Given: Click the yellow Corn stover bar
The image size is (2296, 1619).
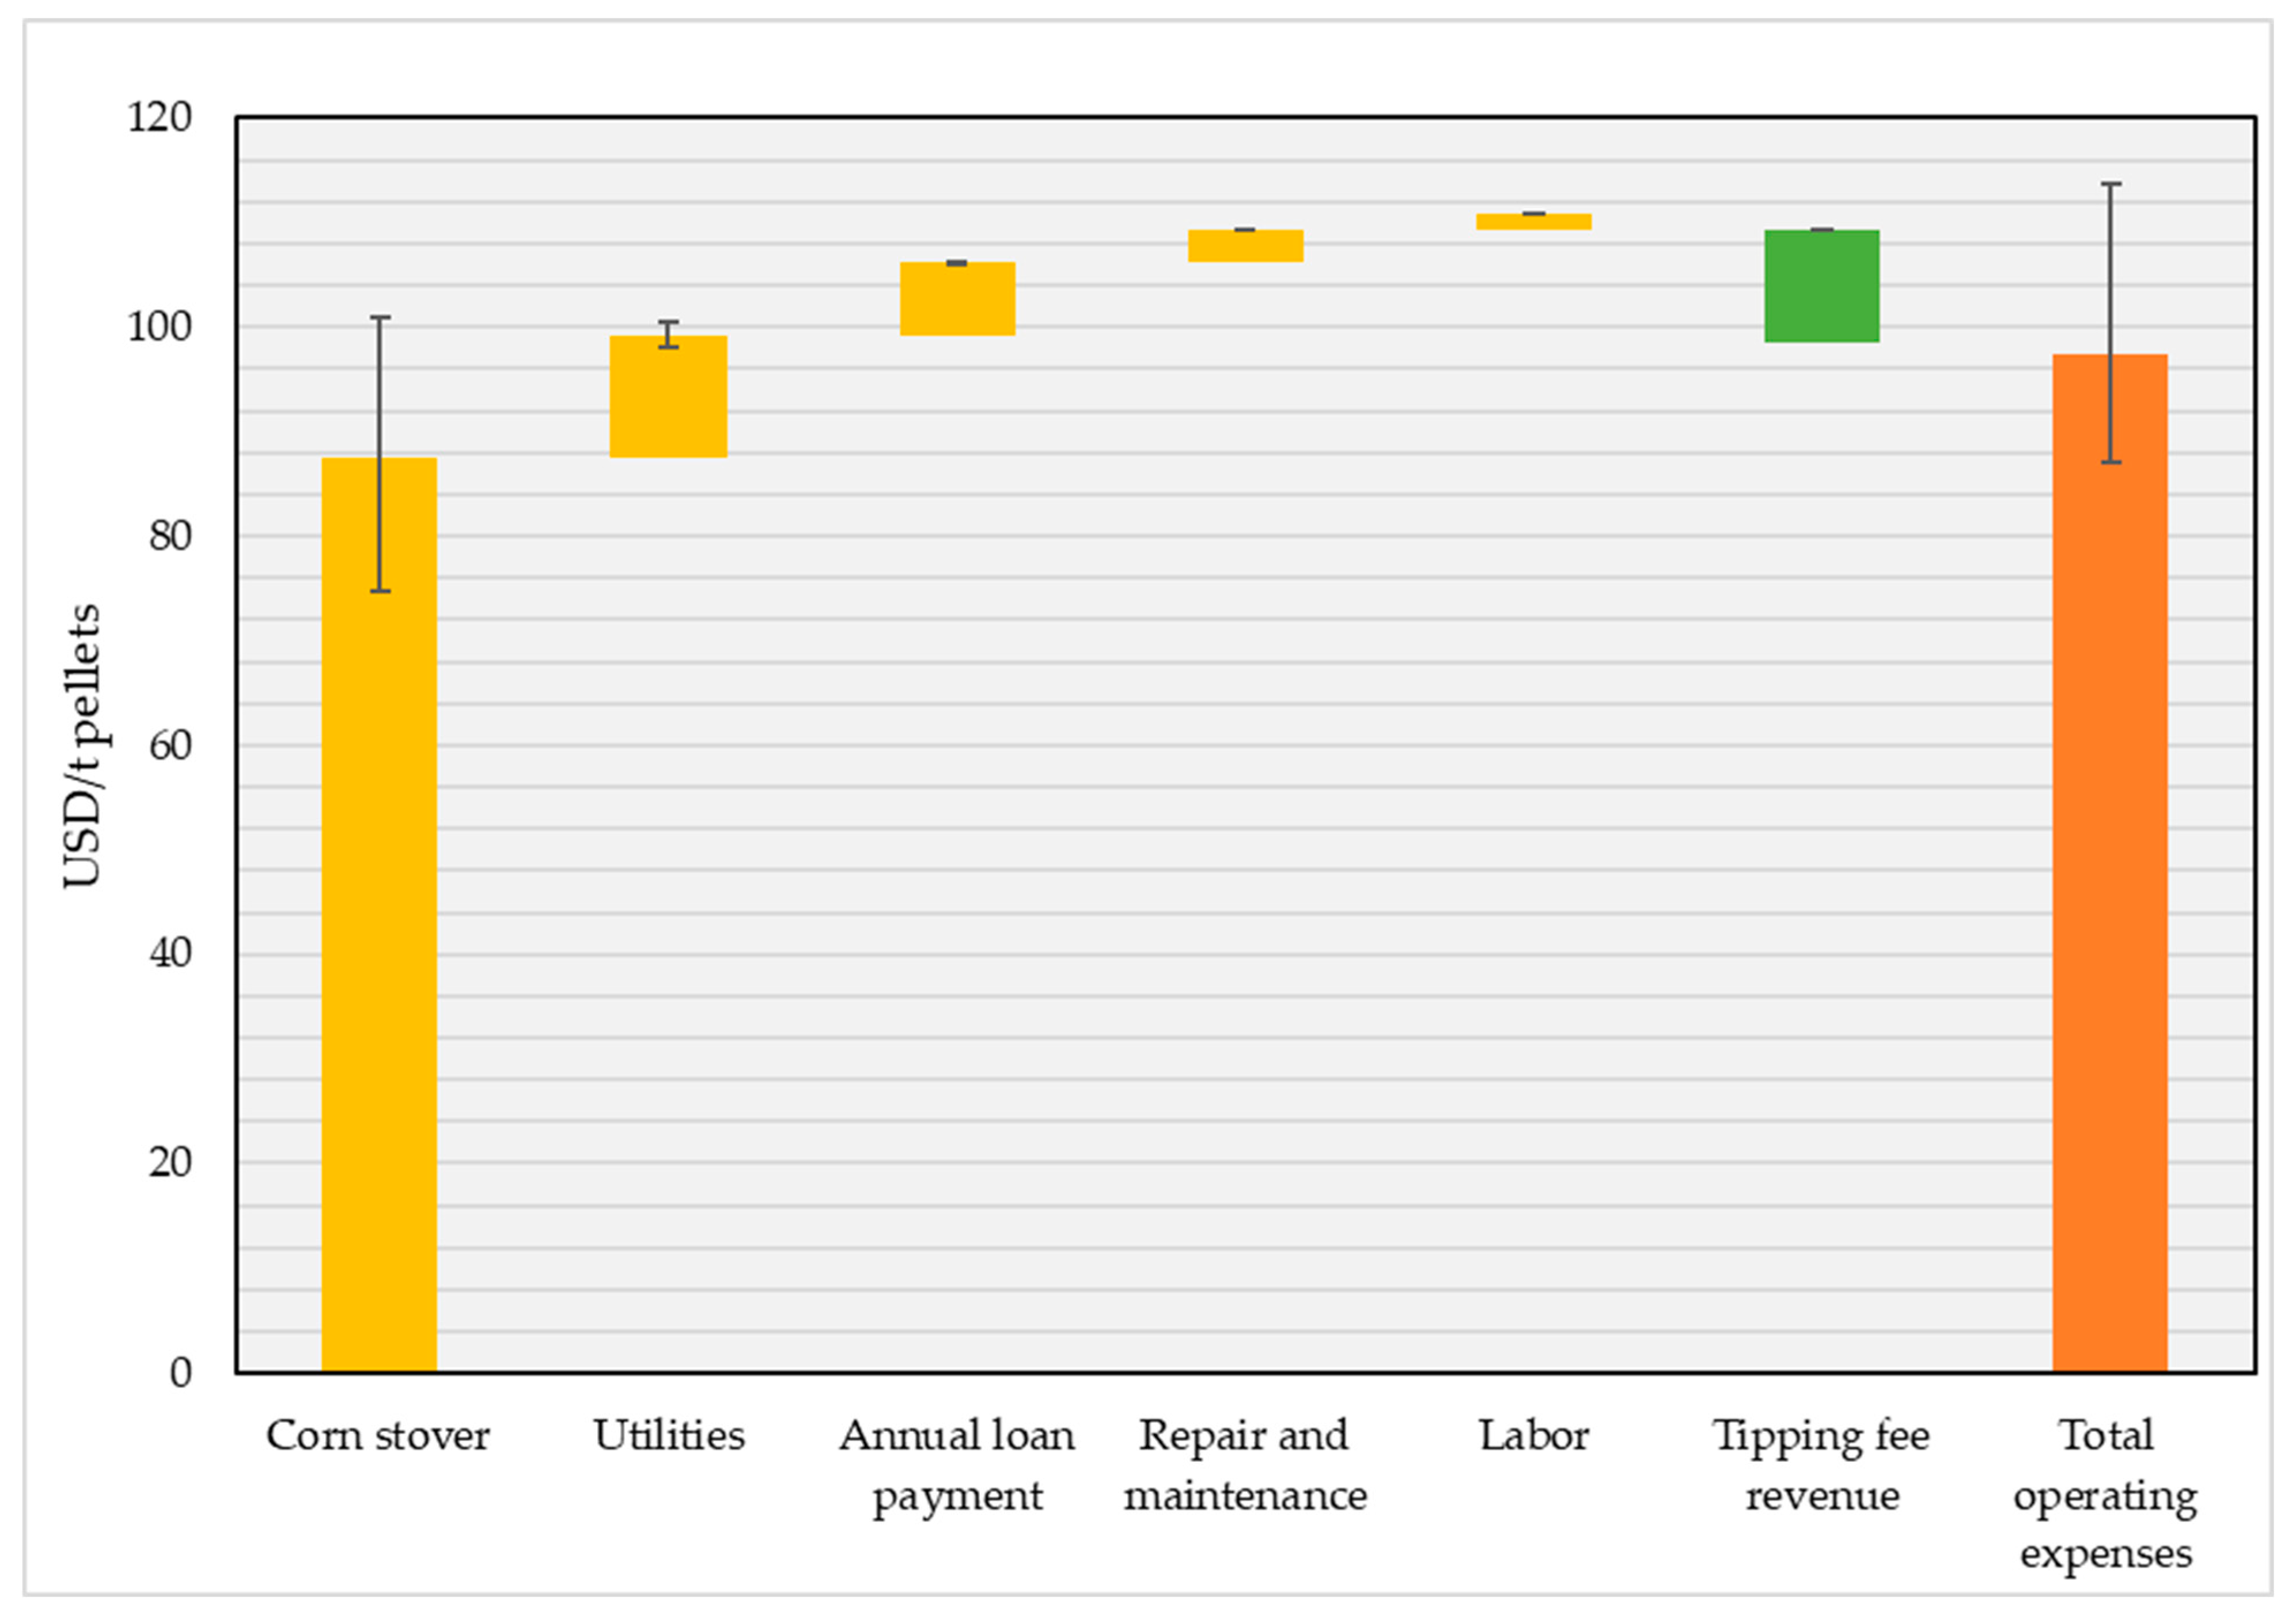Looking at the screenshot, I should pyautogui.click(x=378, y=914).
